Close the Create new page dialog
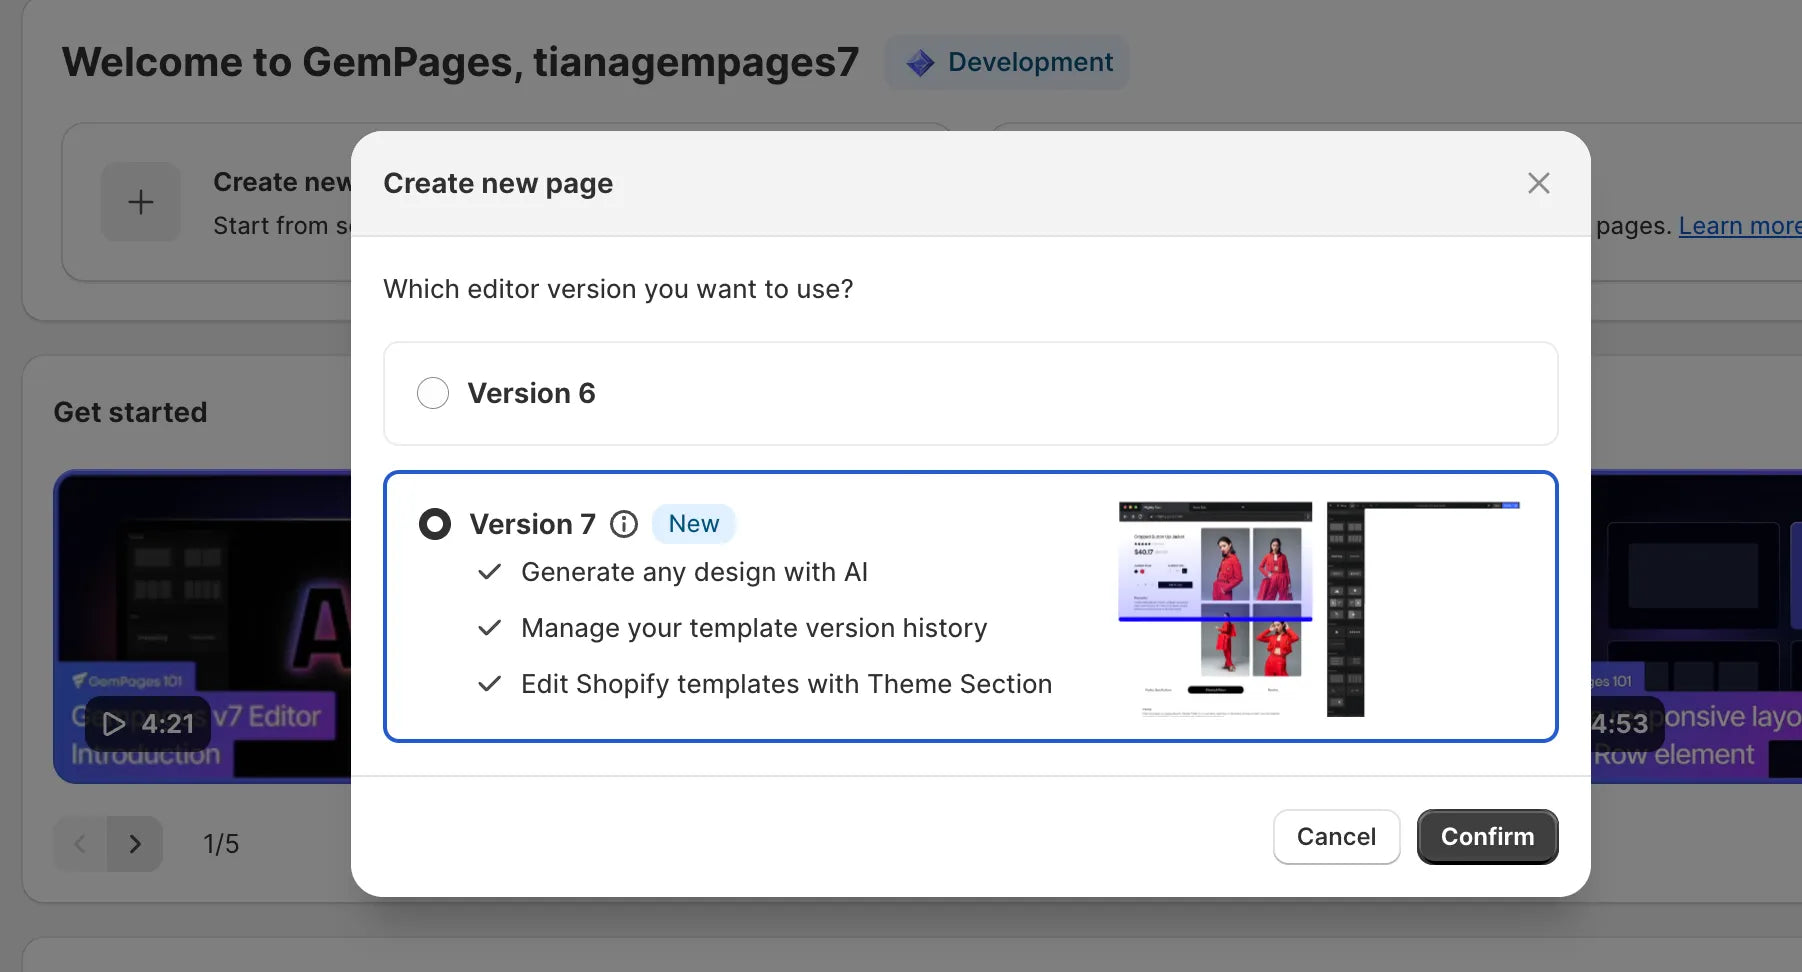The width and height of the screenshot is (1802, 972). (1538, 183)
